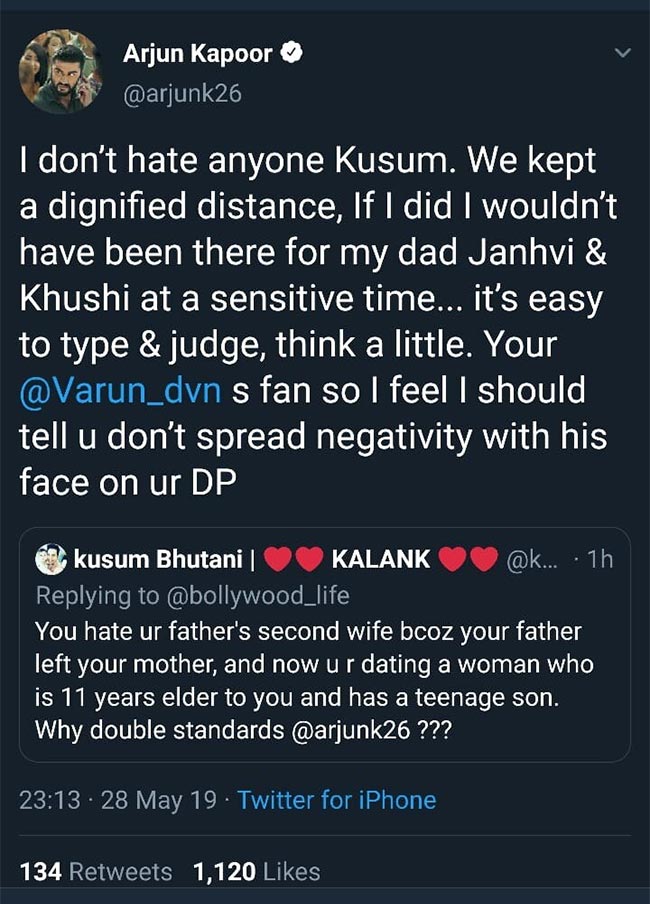
Task: Open the Twitter for iPhone link
Action: click(336, 800)
